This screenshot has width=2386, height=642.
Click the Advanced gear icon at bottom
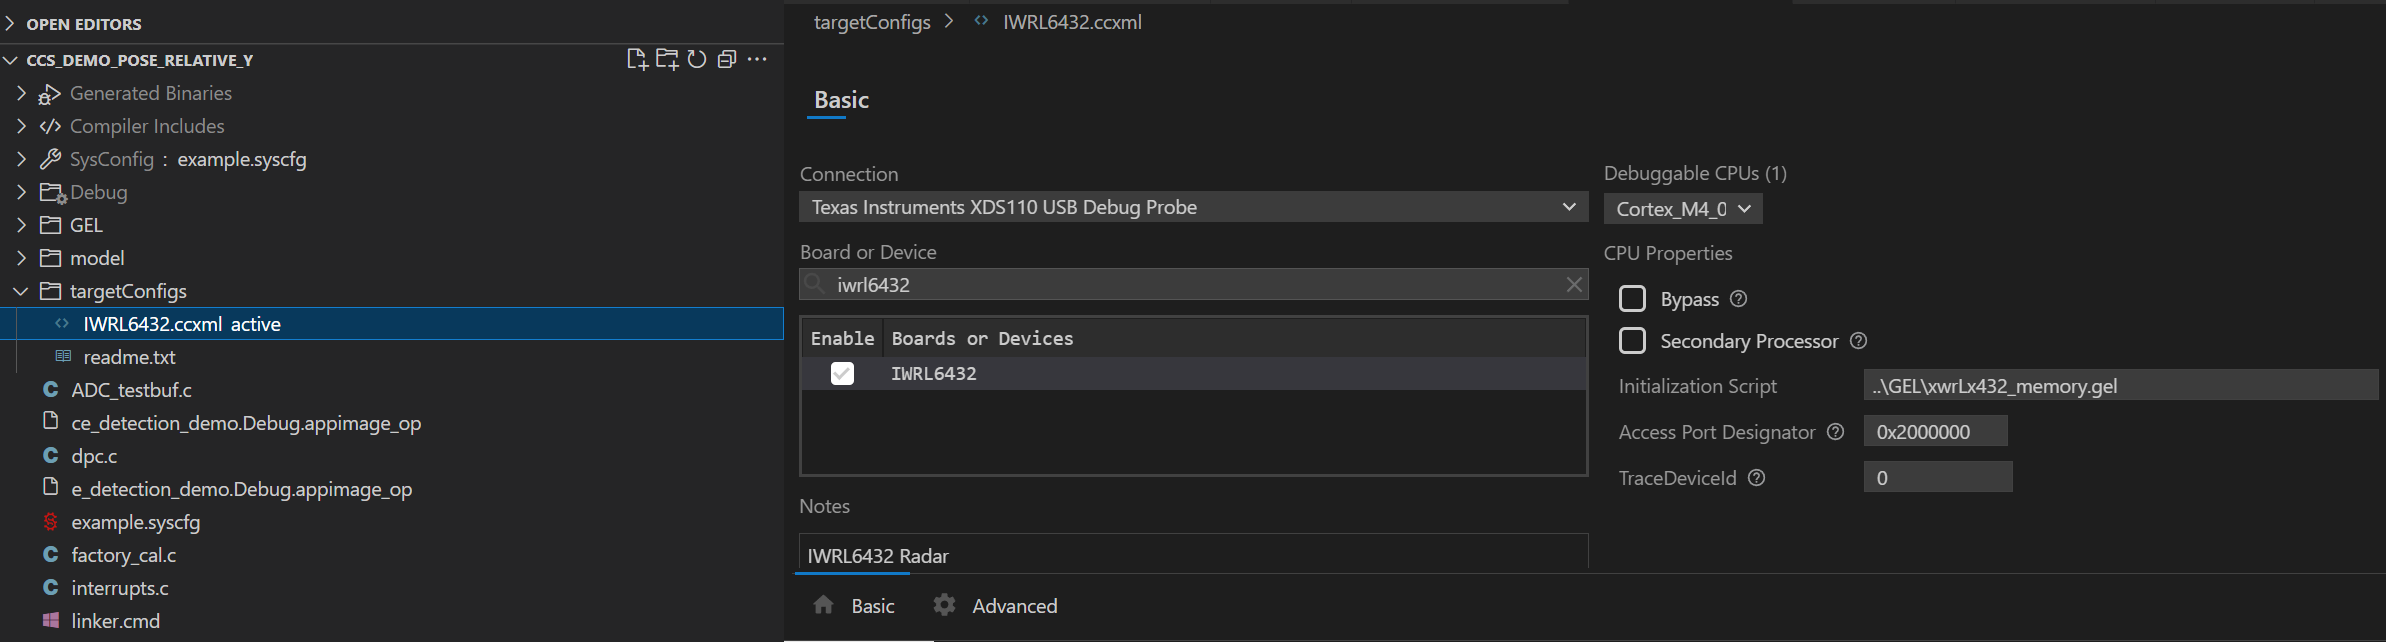point(944,605)
